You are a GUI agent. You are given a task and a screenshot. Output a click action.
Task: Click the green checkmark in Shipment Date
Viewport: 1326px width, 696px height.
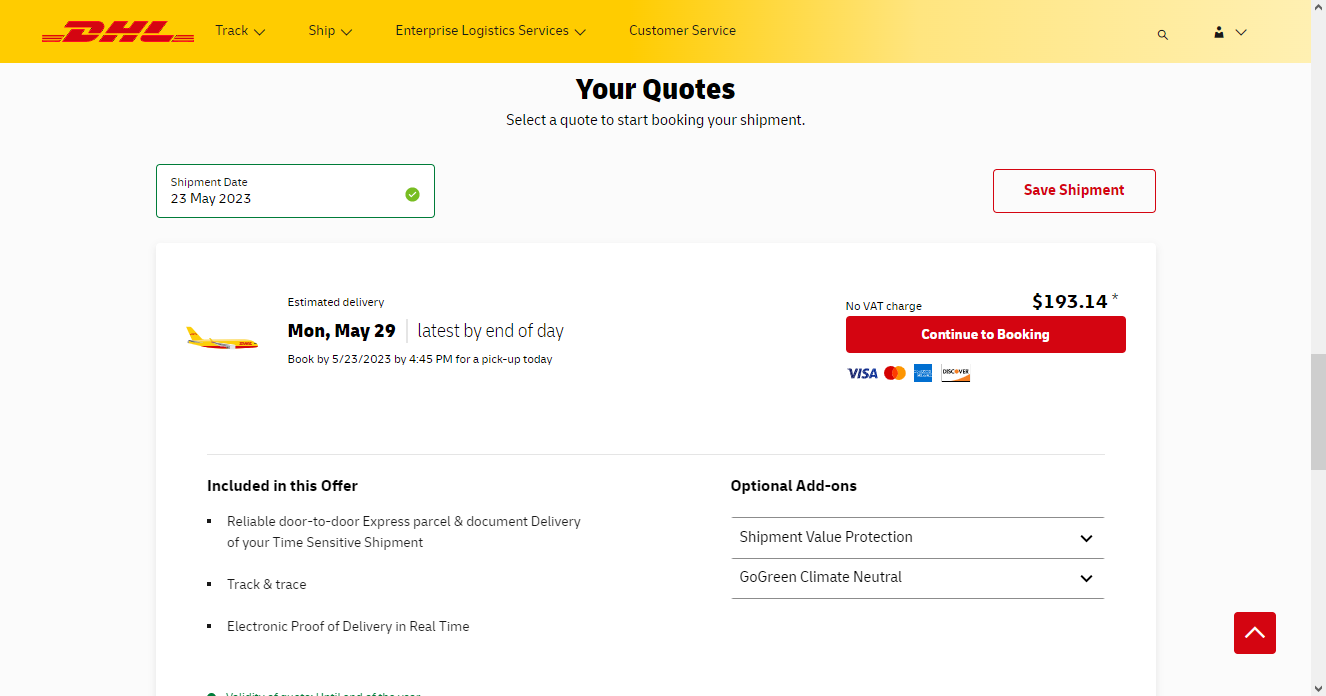(412, 194)
